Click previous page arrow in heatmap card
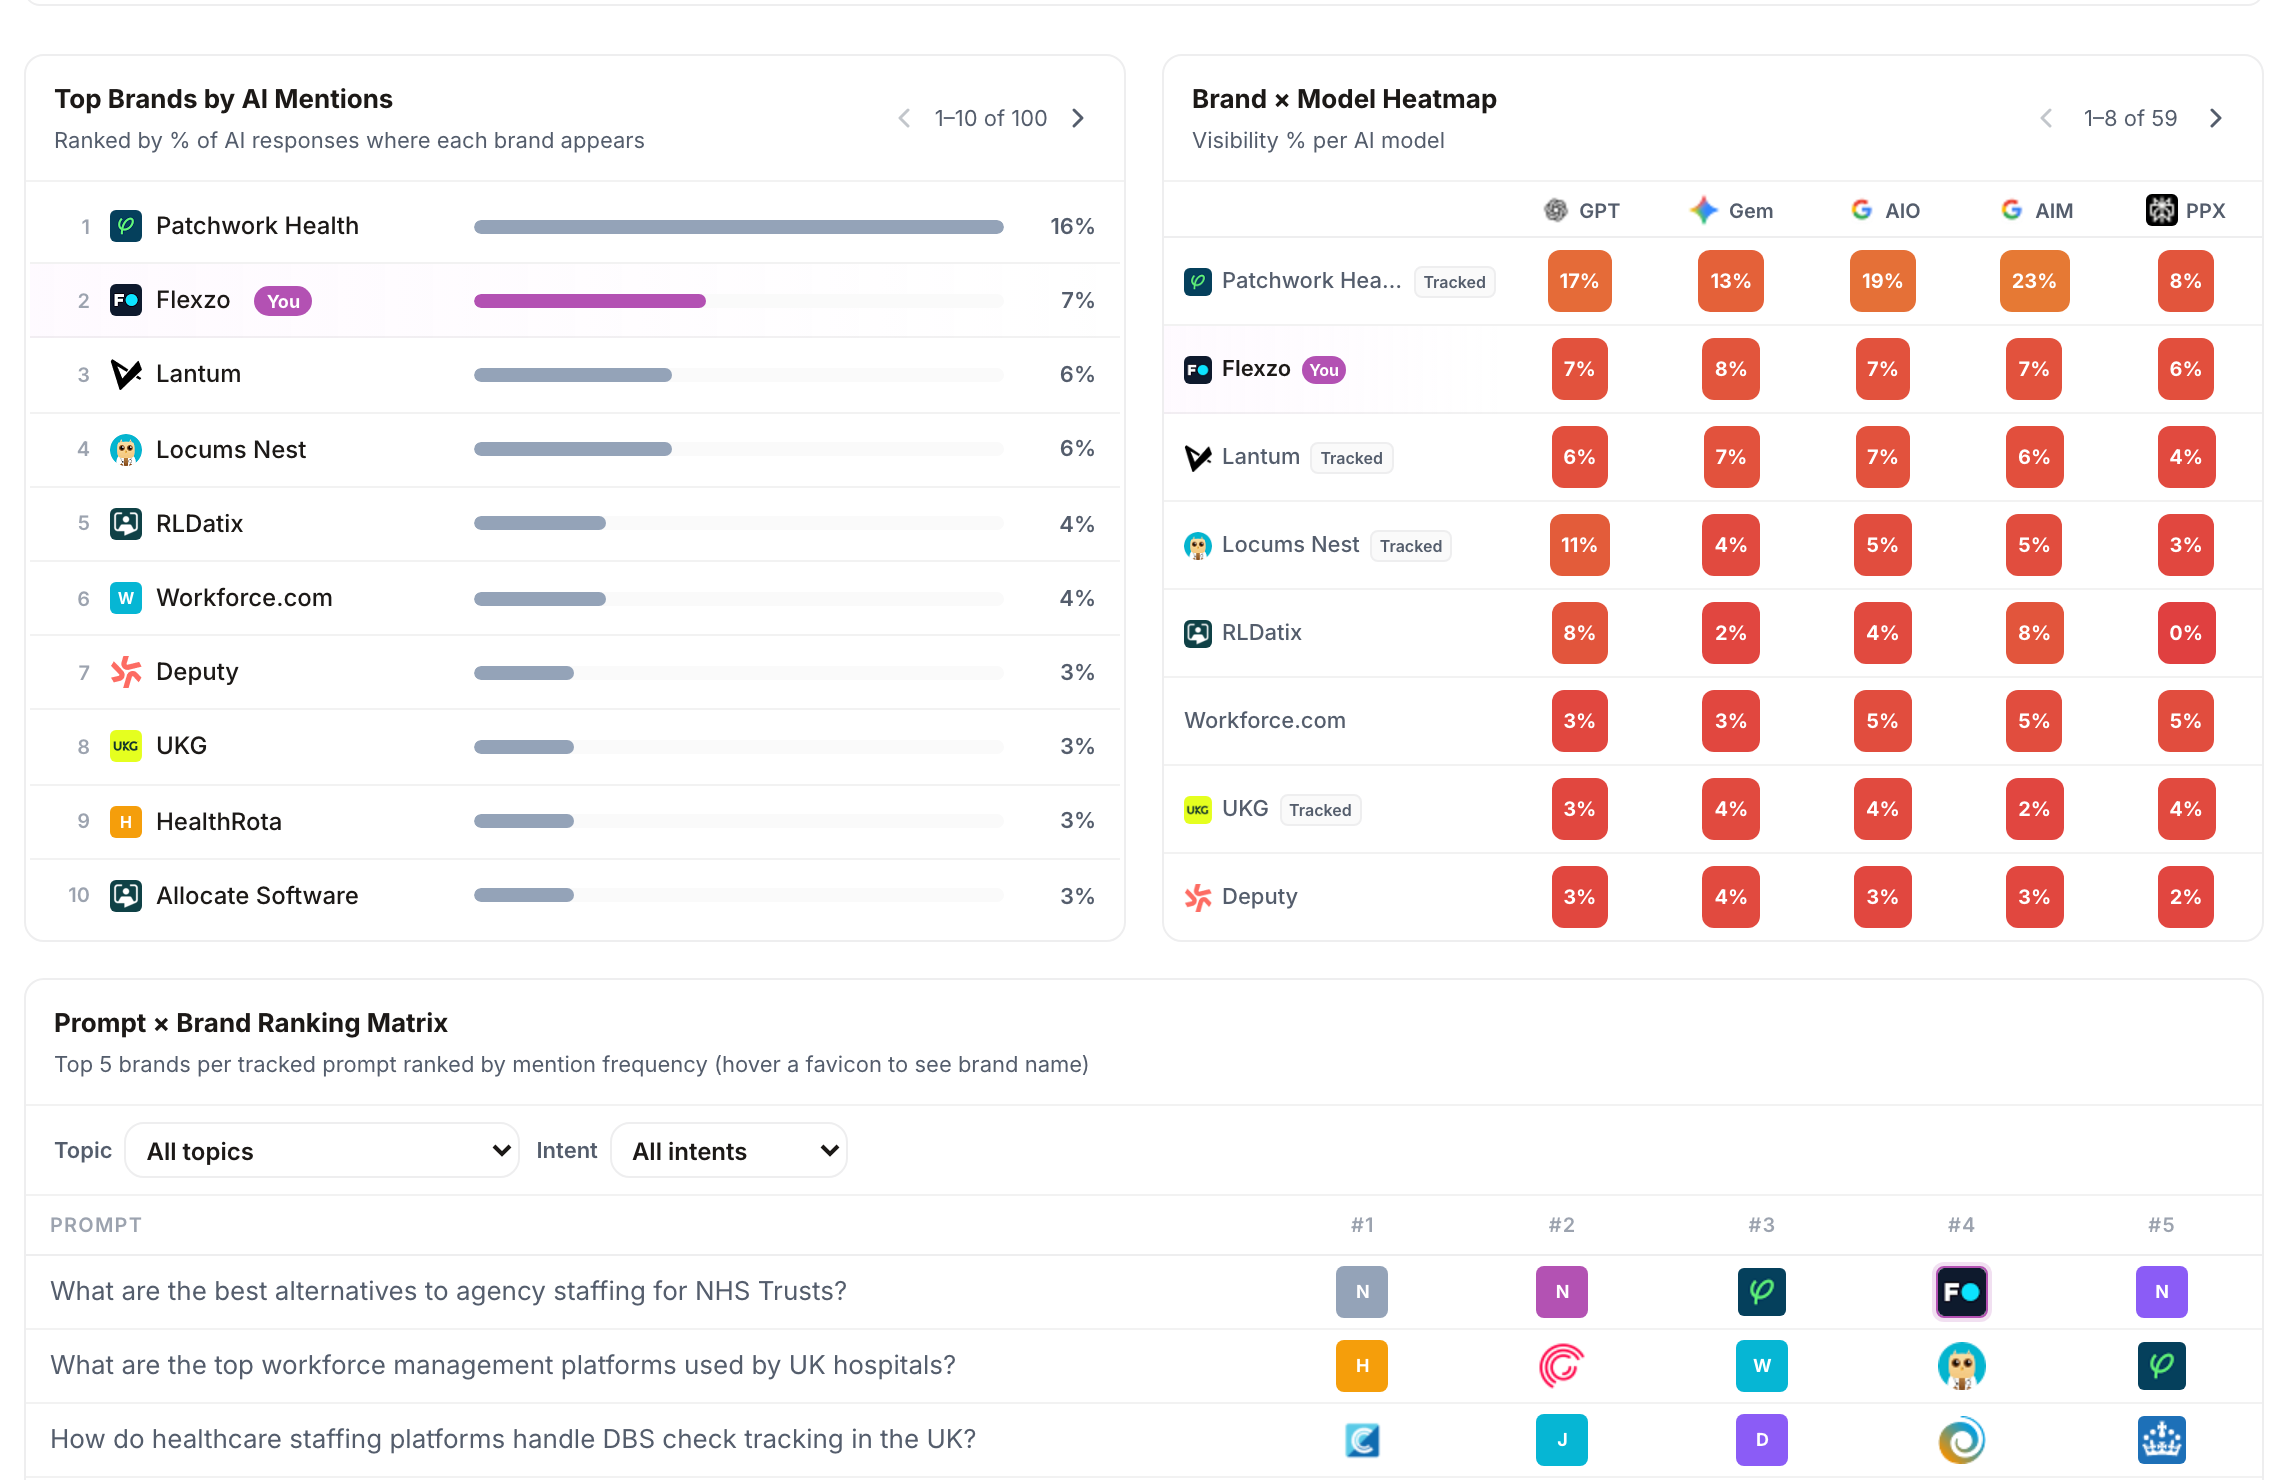Image resolution: width=2296 pixels, height=1480 pixels. click(2046, 118)
